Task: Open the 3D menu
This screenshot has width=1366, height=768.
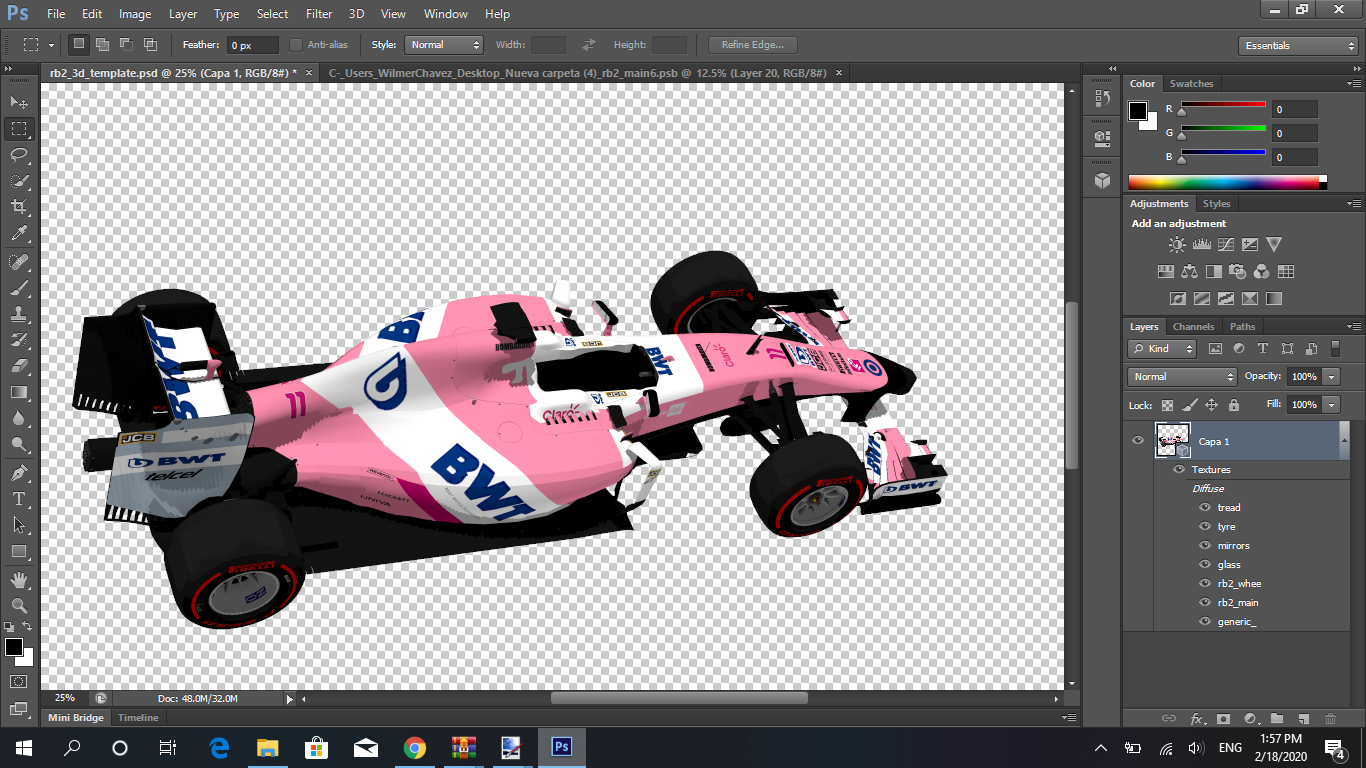Action: [356, 14]
